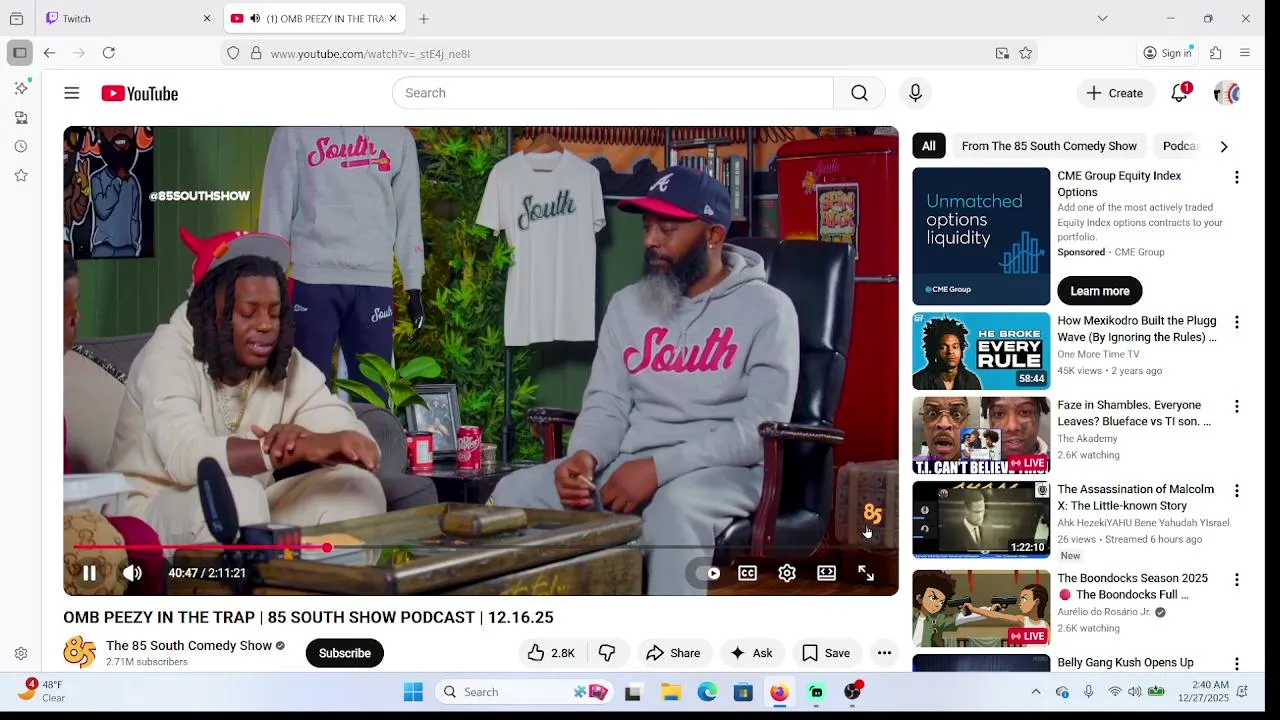This screenshot has width=1280, height=720.
Task: Subscribe to The 85 South Comedy Show
Action: (x=345, y=653)
